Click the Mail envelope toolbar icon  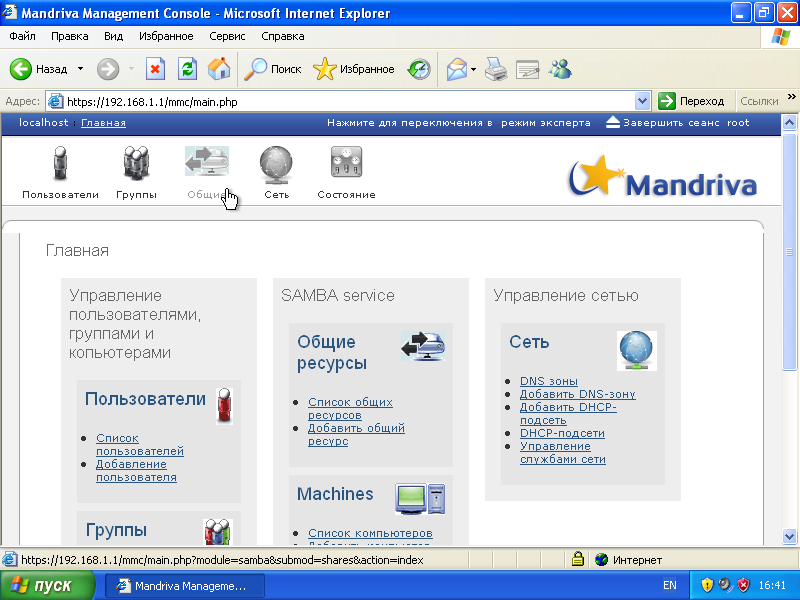[x=457, y=69]
